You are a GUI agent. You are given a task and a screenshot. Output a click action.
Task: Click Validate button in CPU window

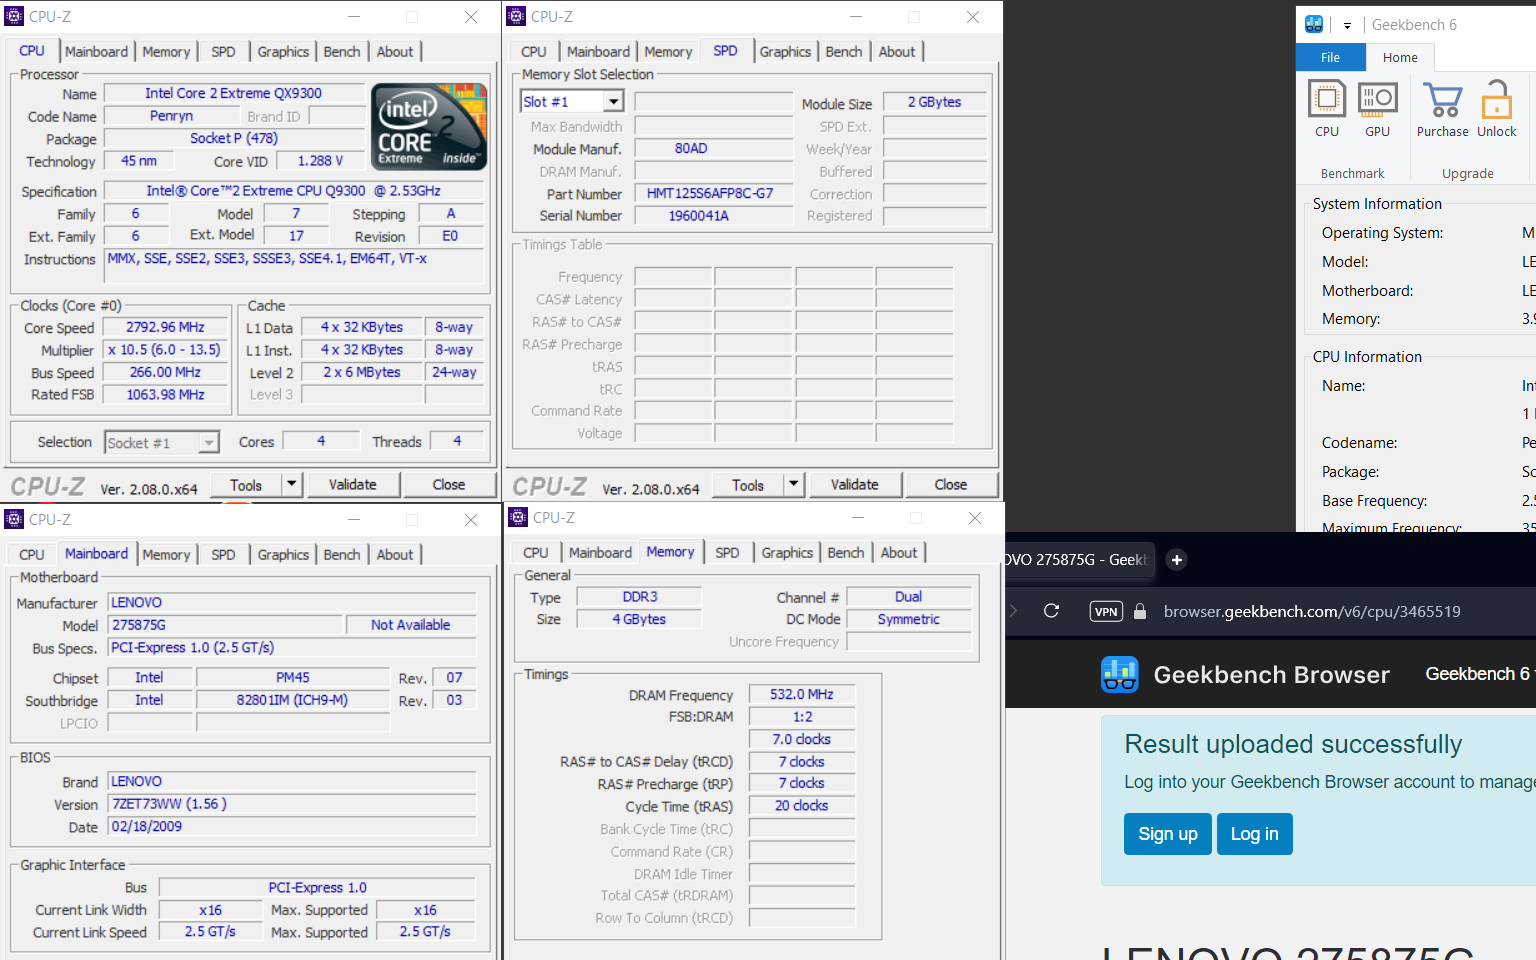pos(353,484)
